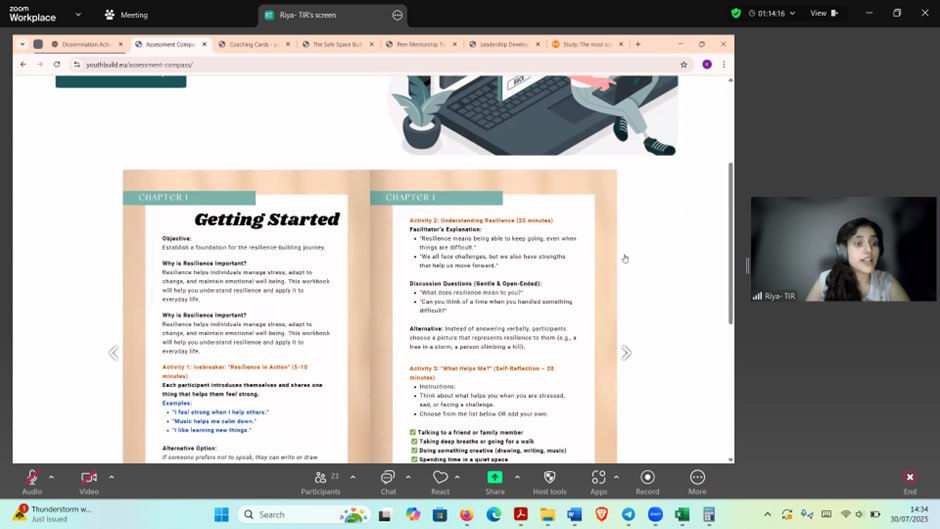
Task: Toggle the Video camera on
Action: point(89,478)
